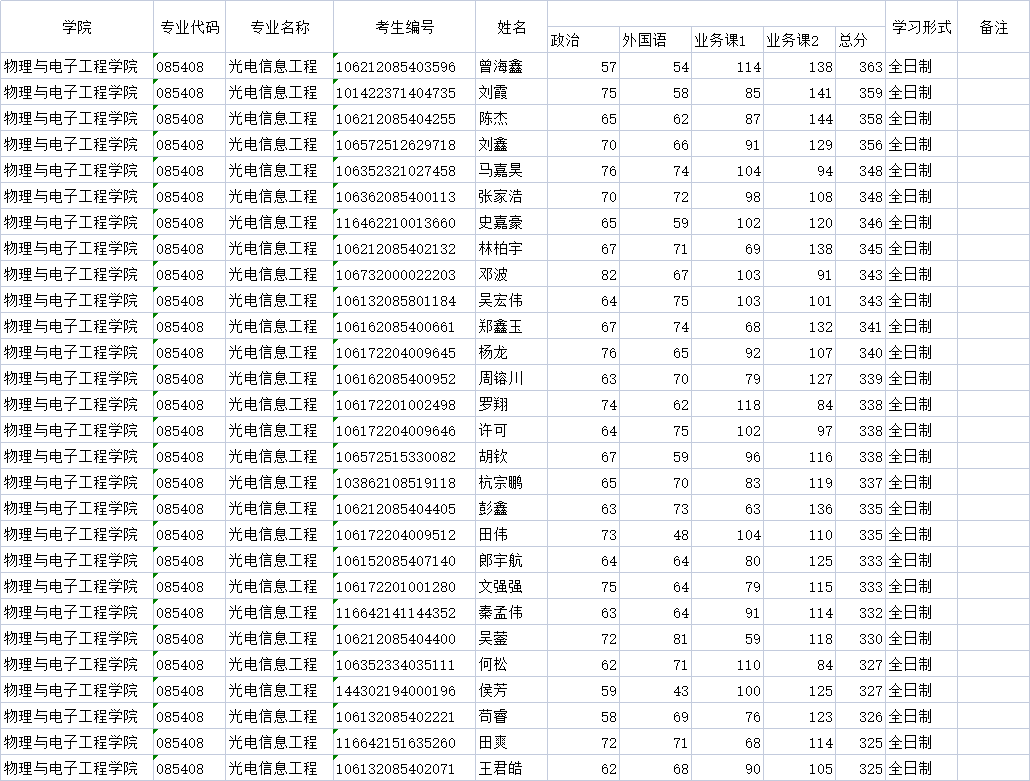Screen dimensions: 1030x781
Task: Click total score 332 for 秦孟伟
Action: click(x=861, y=613)
